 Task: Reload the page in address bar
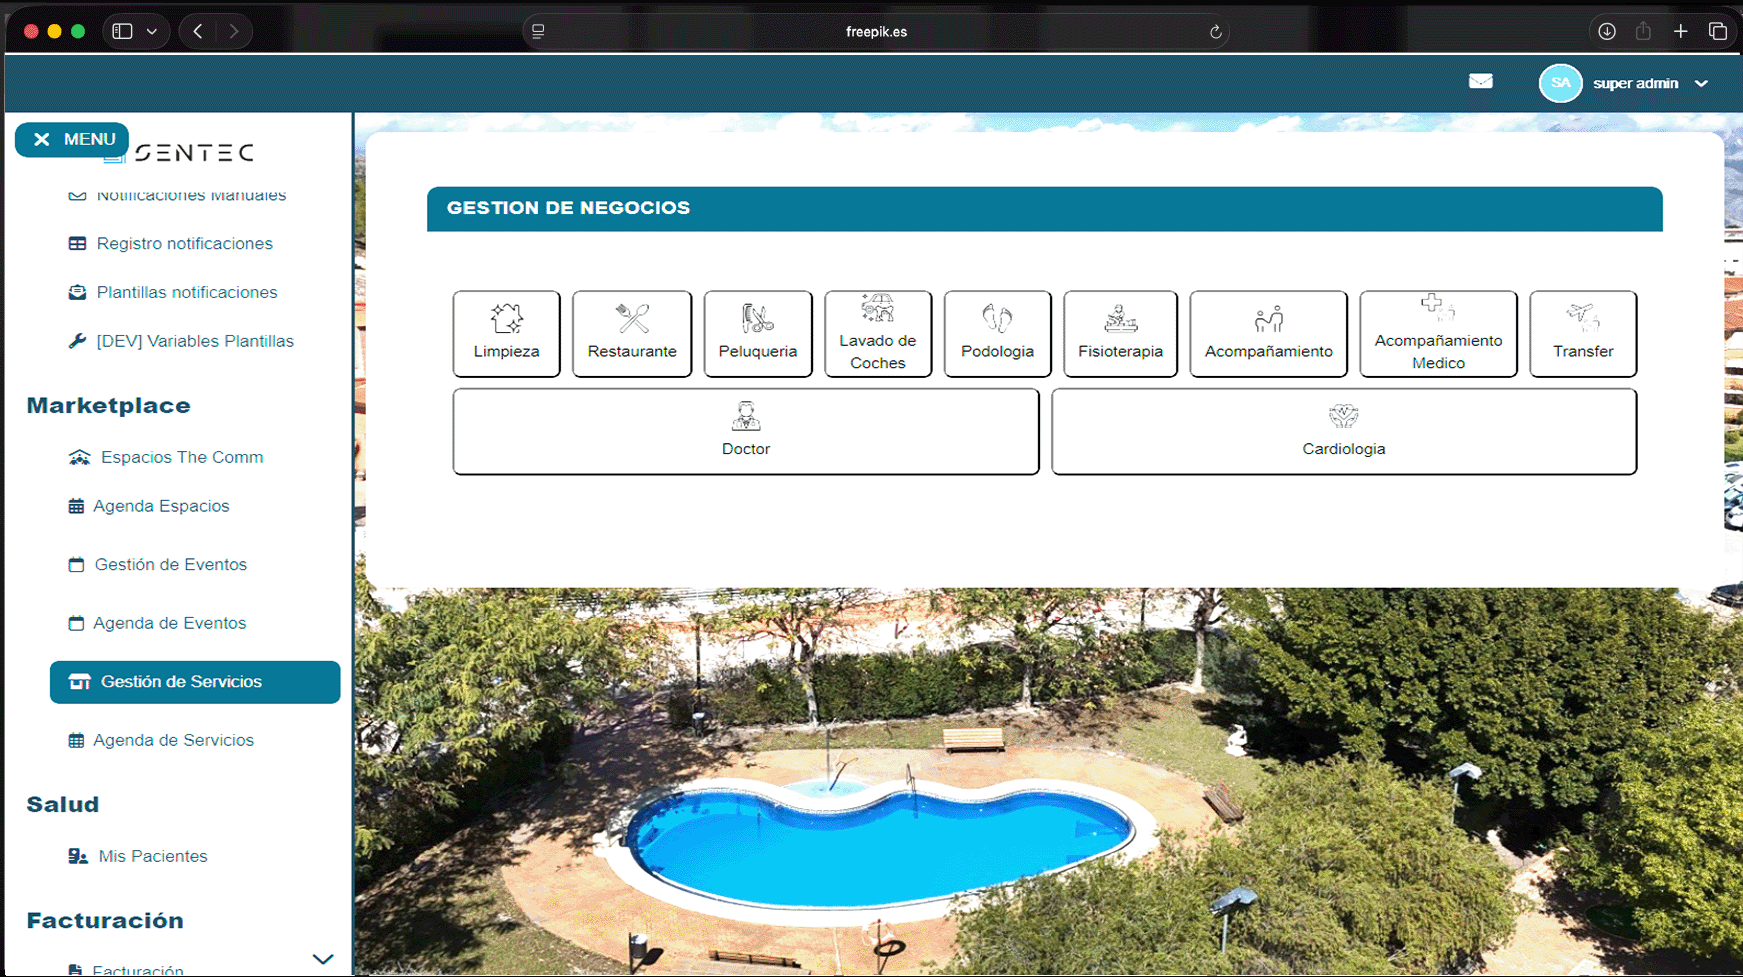[1216, 32]
